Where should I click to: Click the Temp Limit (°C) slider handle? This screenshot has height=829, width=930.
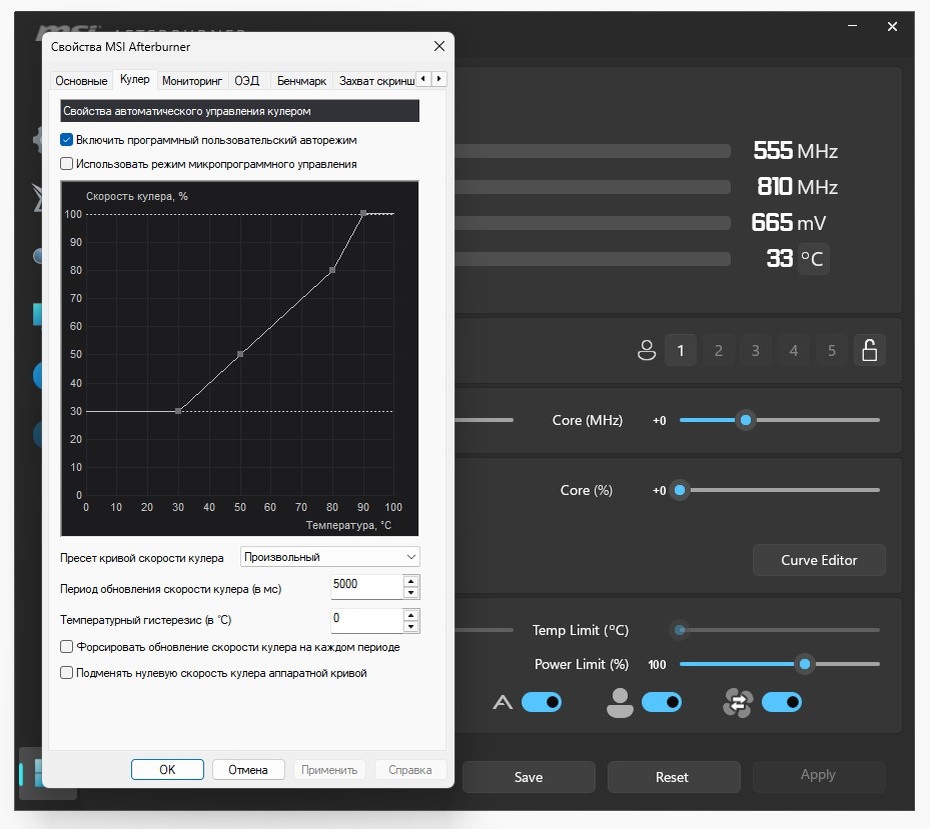680,630
